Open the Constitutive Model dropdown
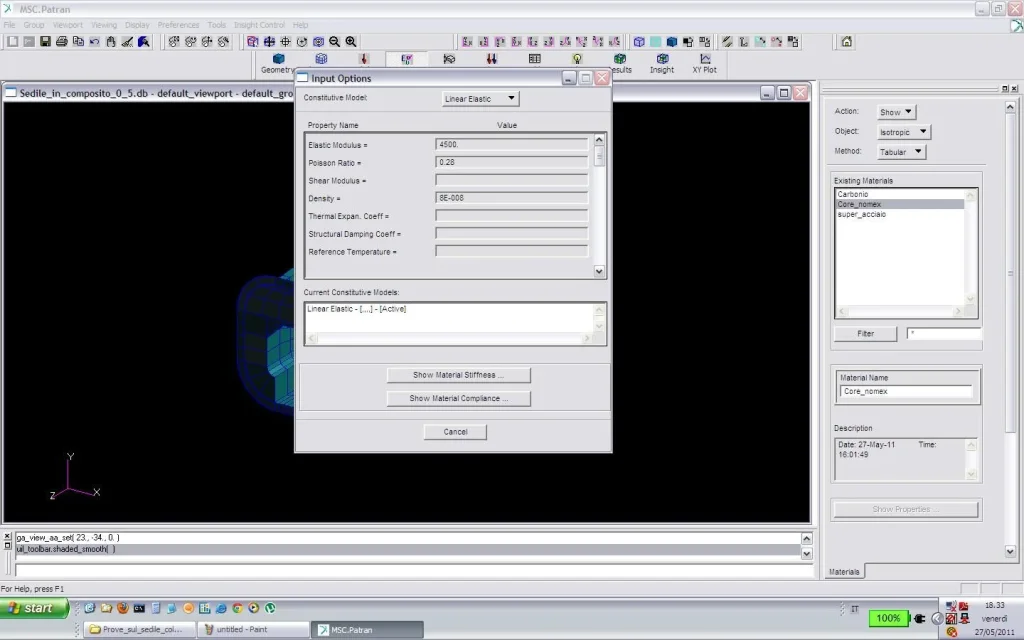This screenshot has height=640, width=1024. pos(480,99)
